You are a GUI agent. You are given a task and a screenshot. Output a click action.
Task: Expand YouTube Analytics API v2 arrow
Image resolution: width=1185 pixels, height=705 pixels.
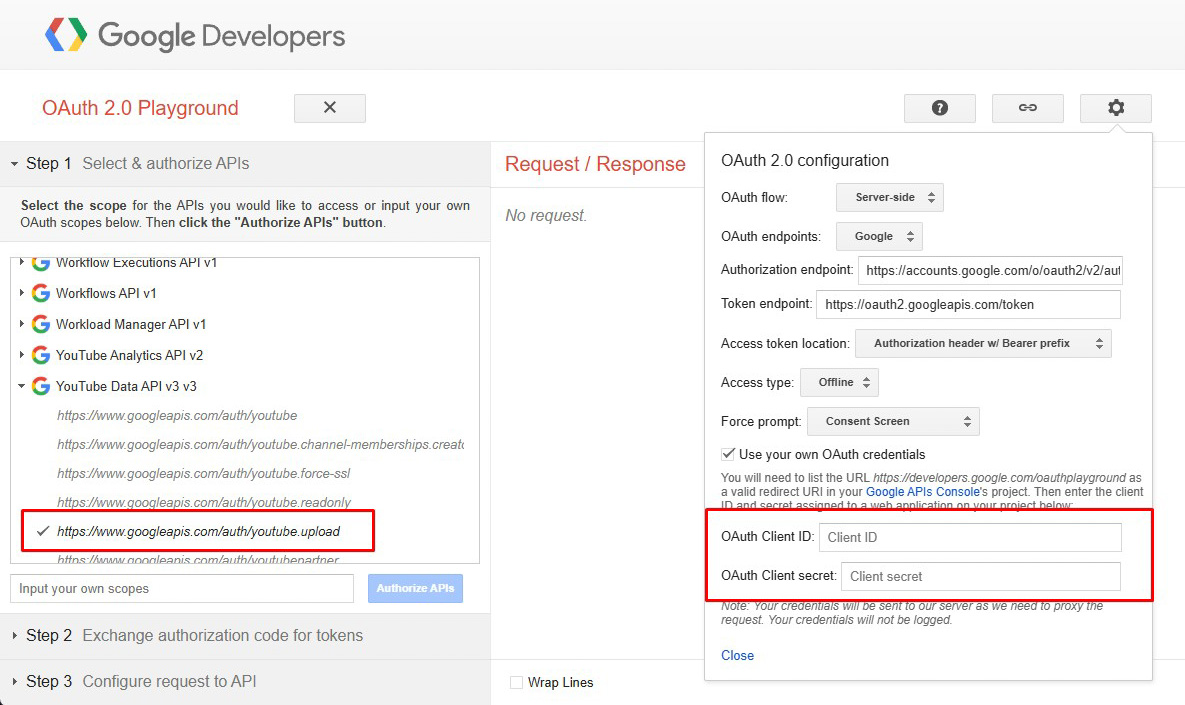coord(21,354)
